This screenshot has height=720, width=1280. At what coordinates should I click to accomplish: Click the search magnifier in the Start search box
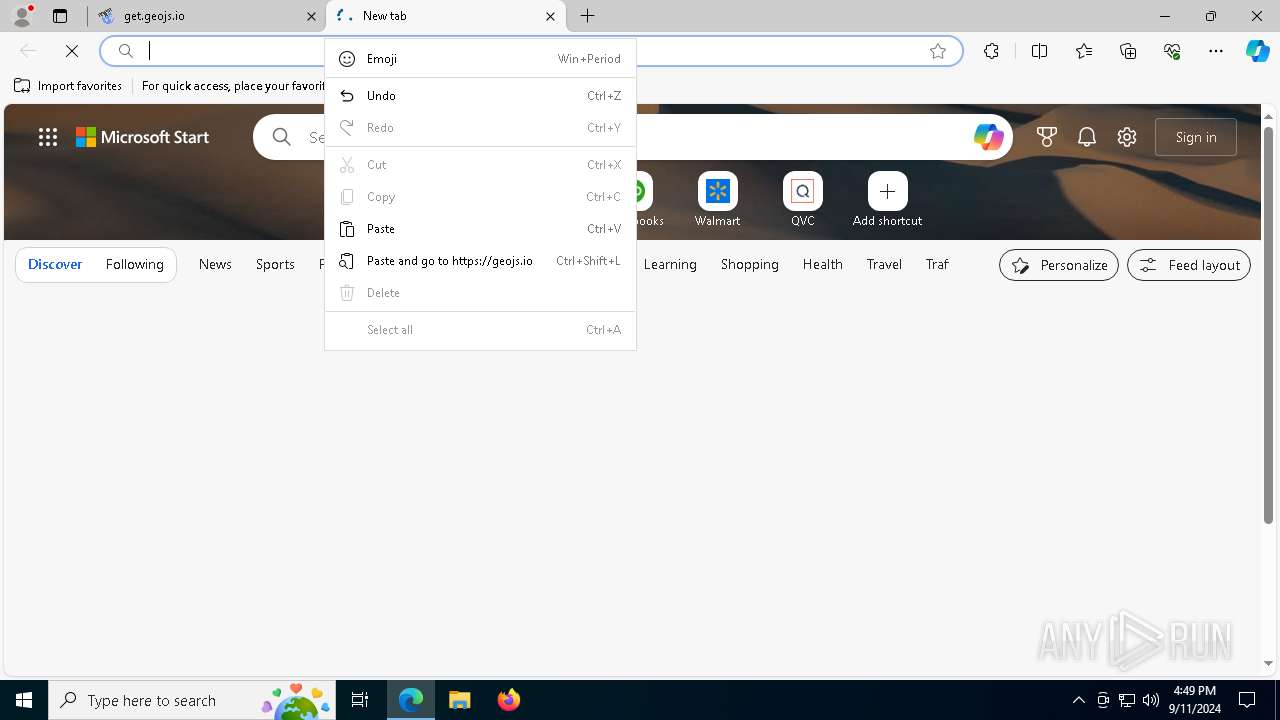click(x=282, y=137)
